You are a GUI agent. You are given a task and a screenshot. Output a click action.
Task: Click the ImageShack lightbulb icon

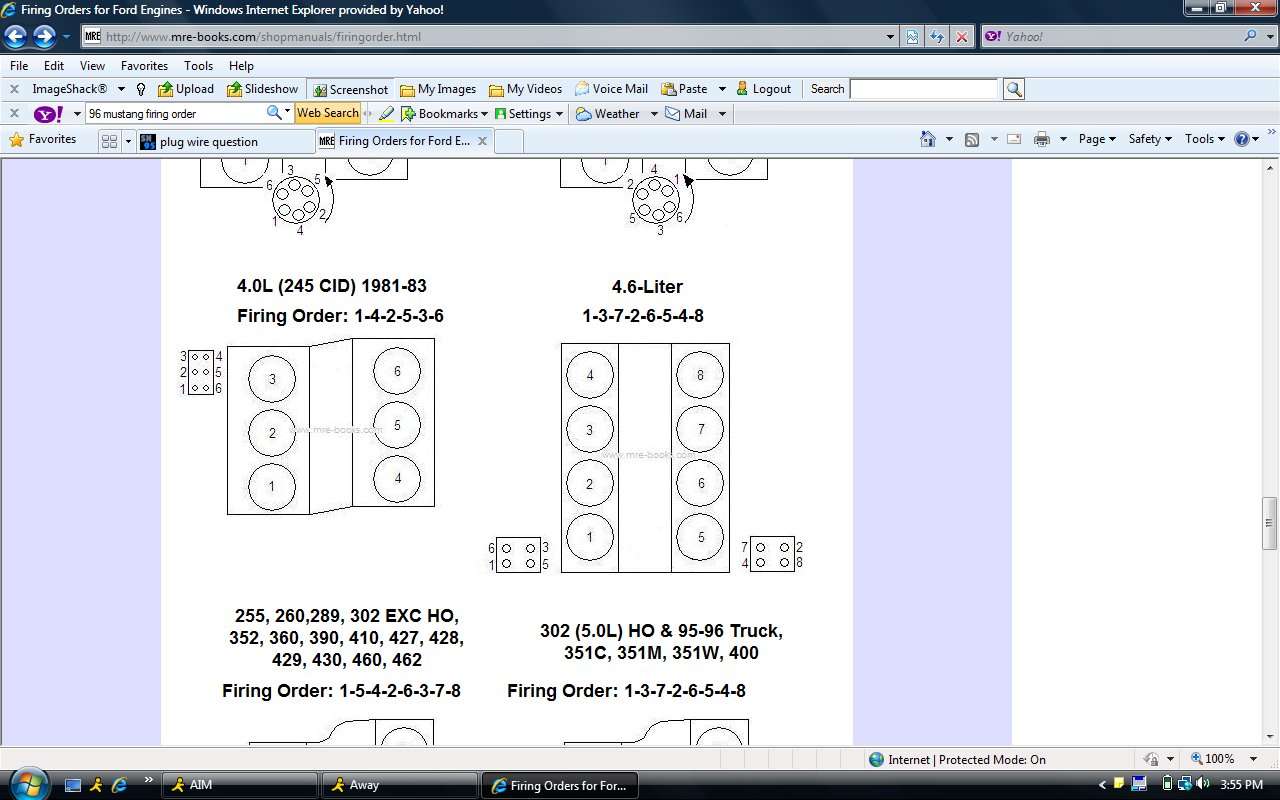click(141, 89)
